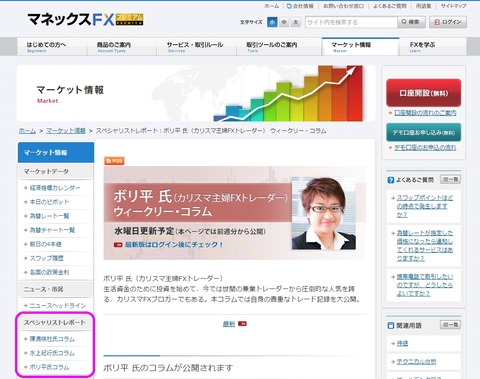Select the マーケット情報 navigation tab

click(x=360, y=46)
